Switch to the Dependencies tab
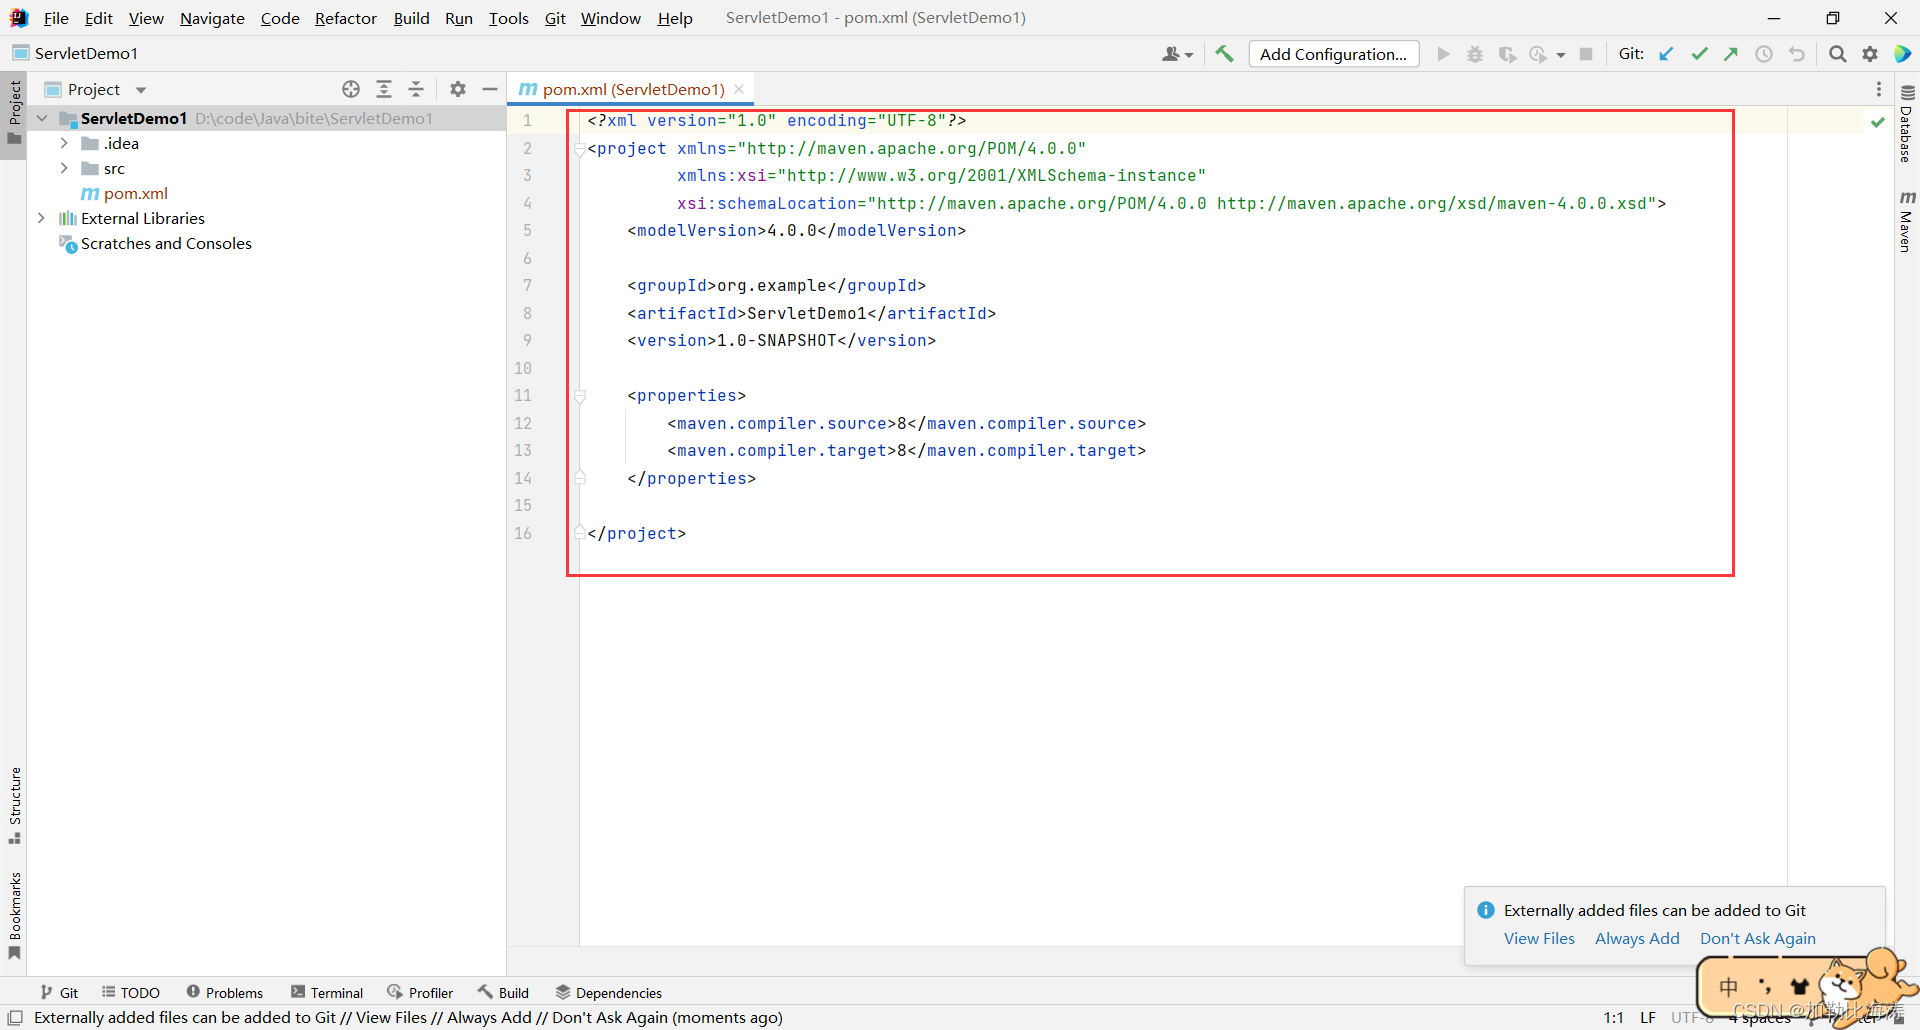The image size is (1920, 1030). point(617,992)
